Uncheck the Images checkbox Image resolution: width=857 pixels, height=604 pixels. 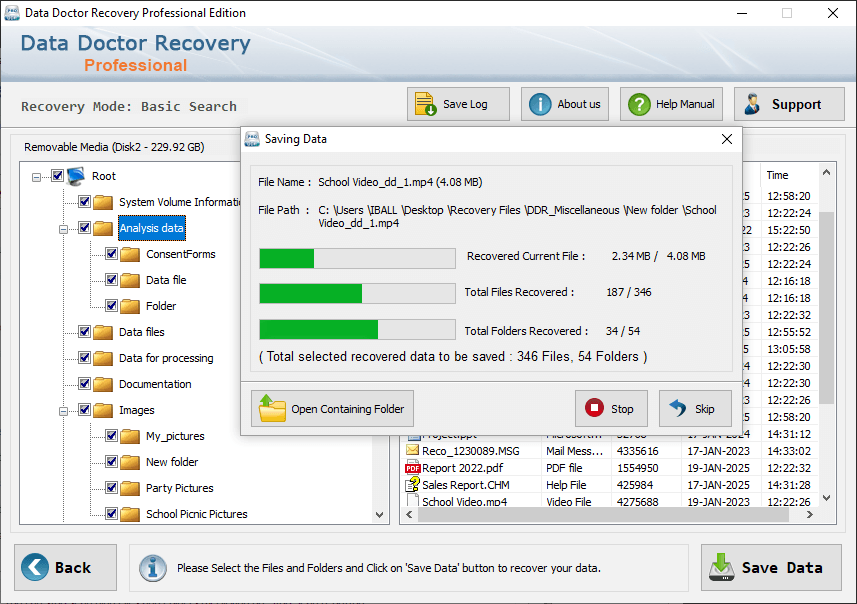click(84, 409)
